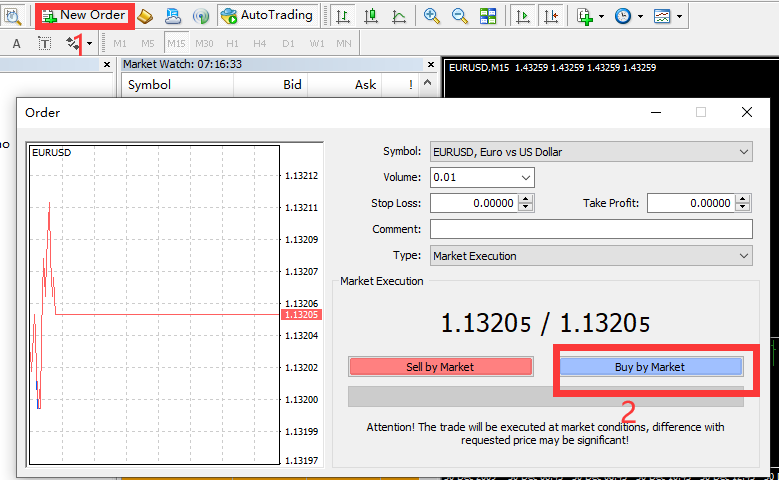The image size is (779, 480).
Task: Zoom in on the chart
Action: click(x=432, y=16)
